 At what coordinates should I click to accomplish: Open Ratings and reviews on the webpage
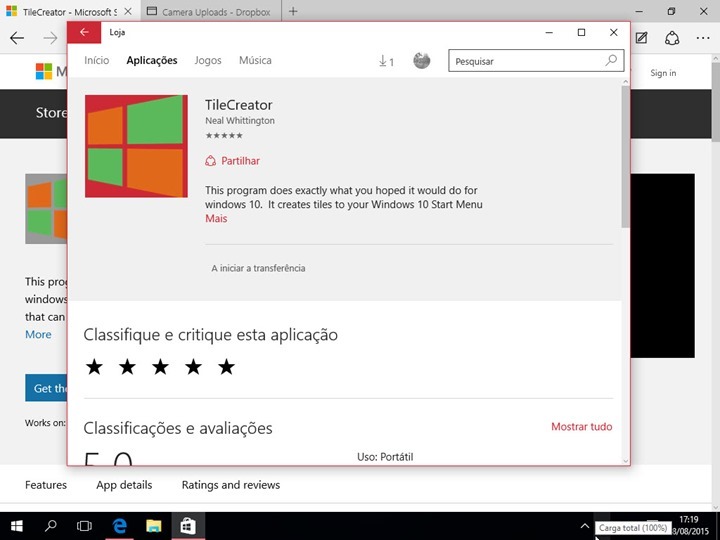(231, 485)
